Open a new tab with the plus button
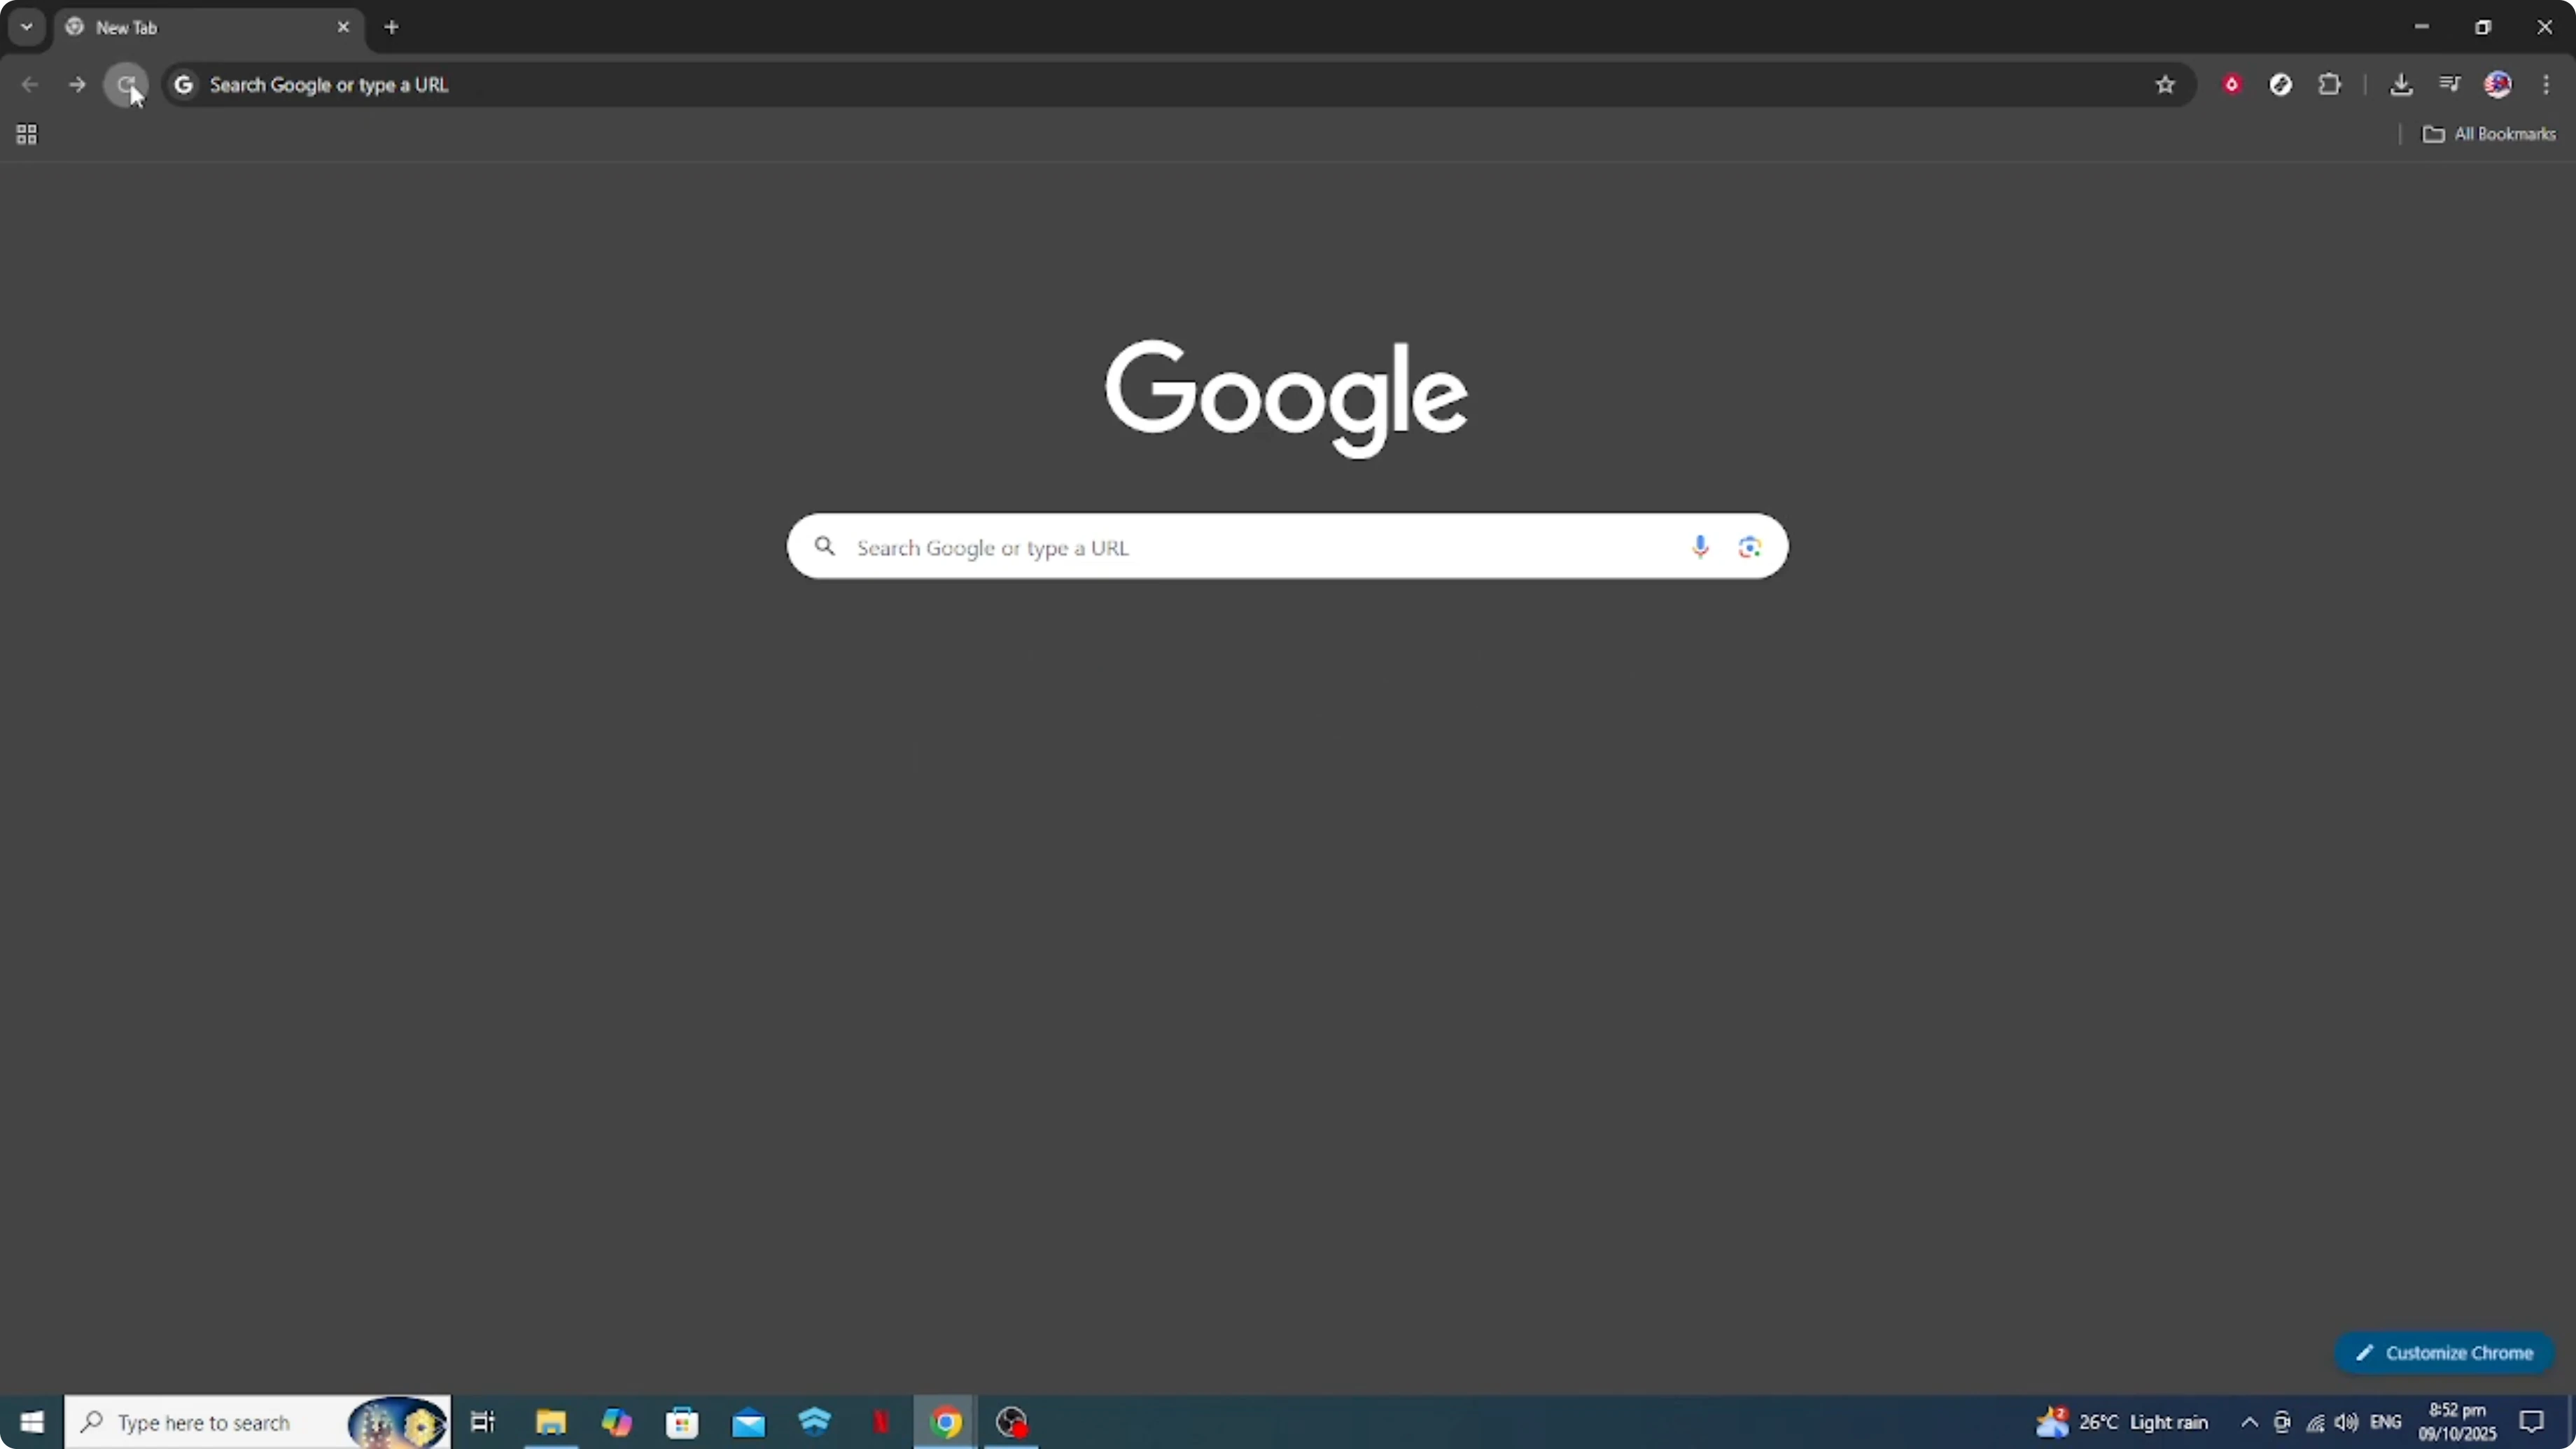The image size is (2576, 1449). [391, 27]
